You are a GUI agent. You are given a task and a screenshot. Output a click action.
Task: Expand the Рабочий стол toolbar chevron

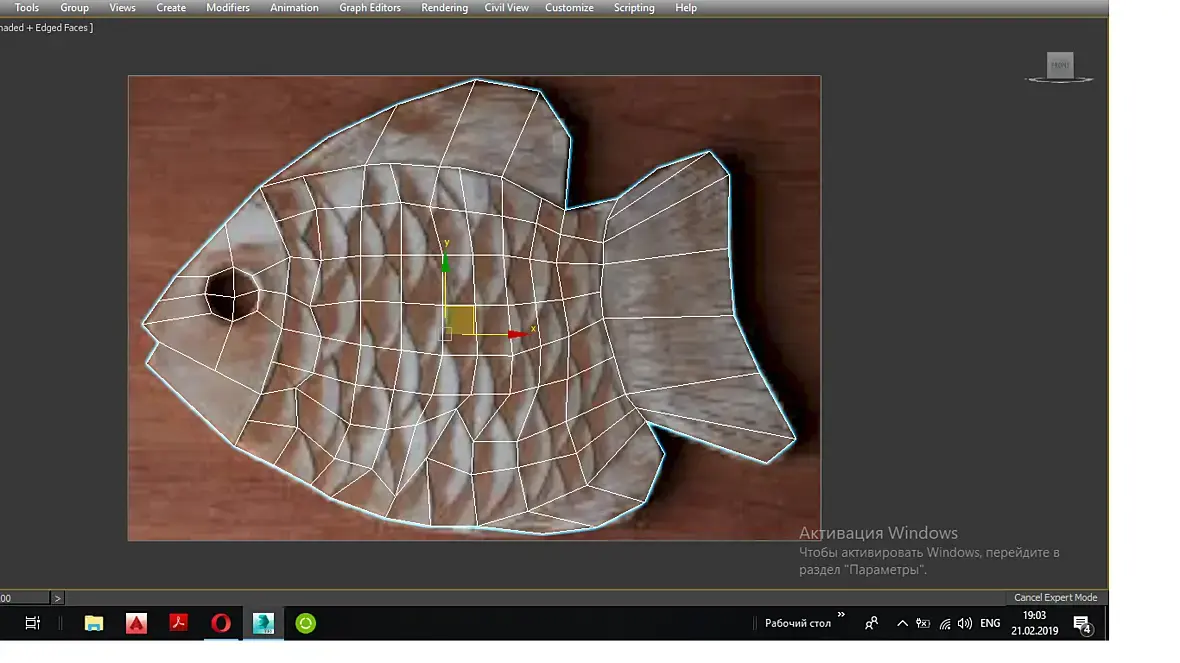tap(841, 615)
